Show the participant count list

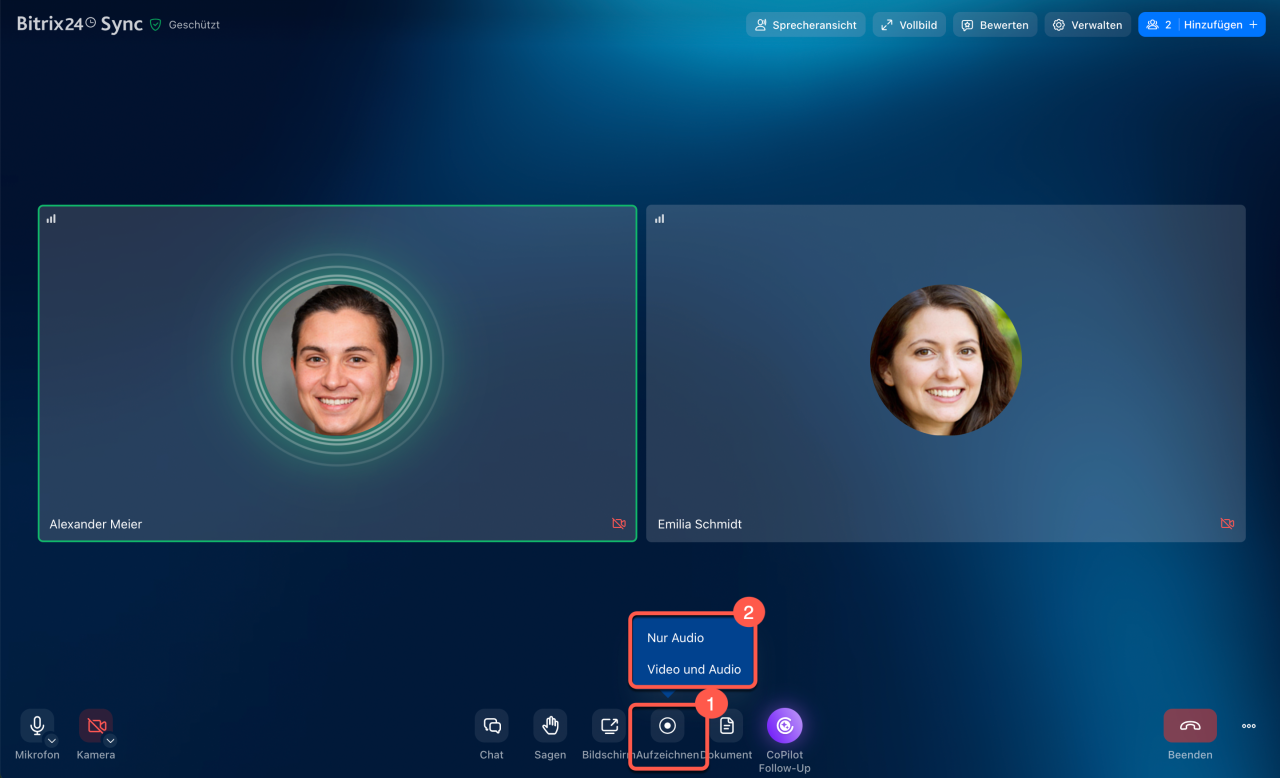click(x=1159, y=25)
